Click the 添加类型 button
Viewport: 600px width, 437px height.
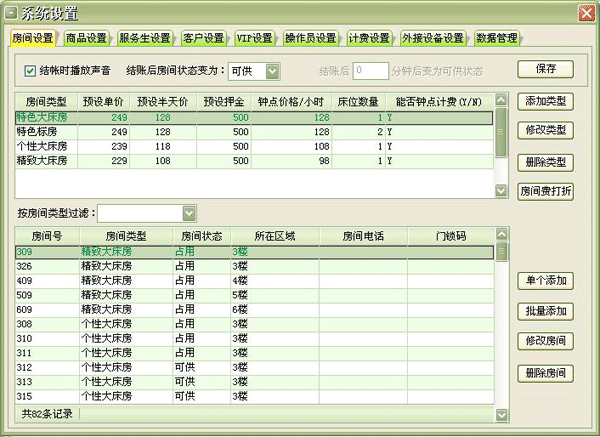click(x=545, y=101)
